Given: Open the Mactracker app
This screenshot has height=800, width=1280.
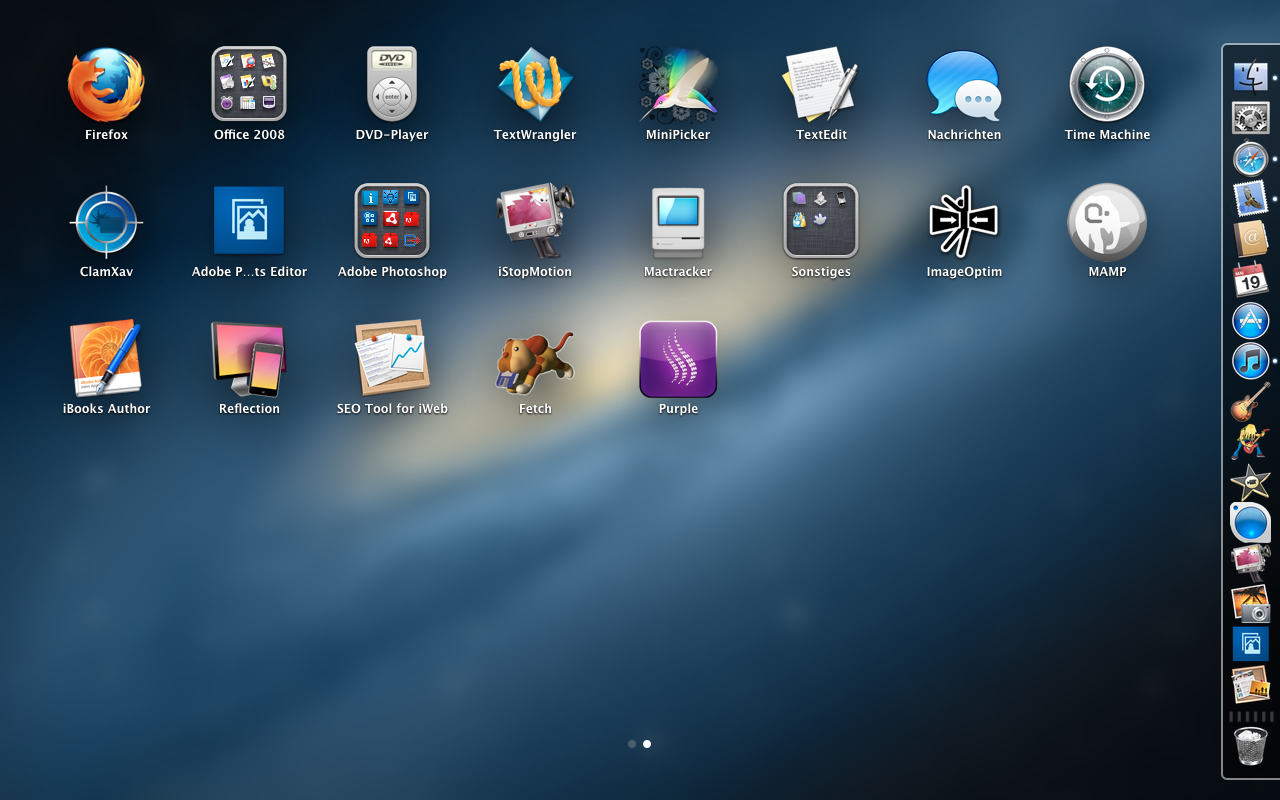Looking at the screenshot, I should (x=678, y=221).
